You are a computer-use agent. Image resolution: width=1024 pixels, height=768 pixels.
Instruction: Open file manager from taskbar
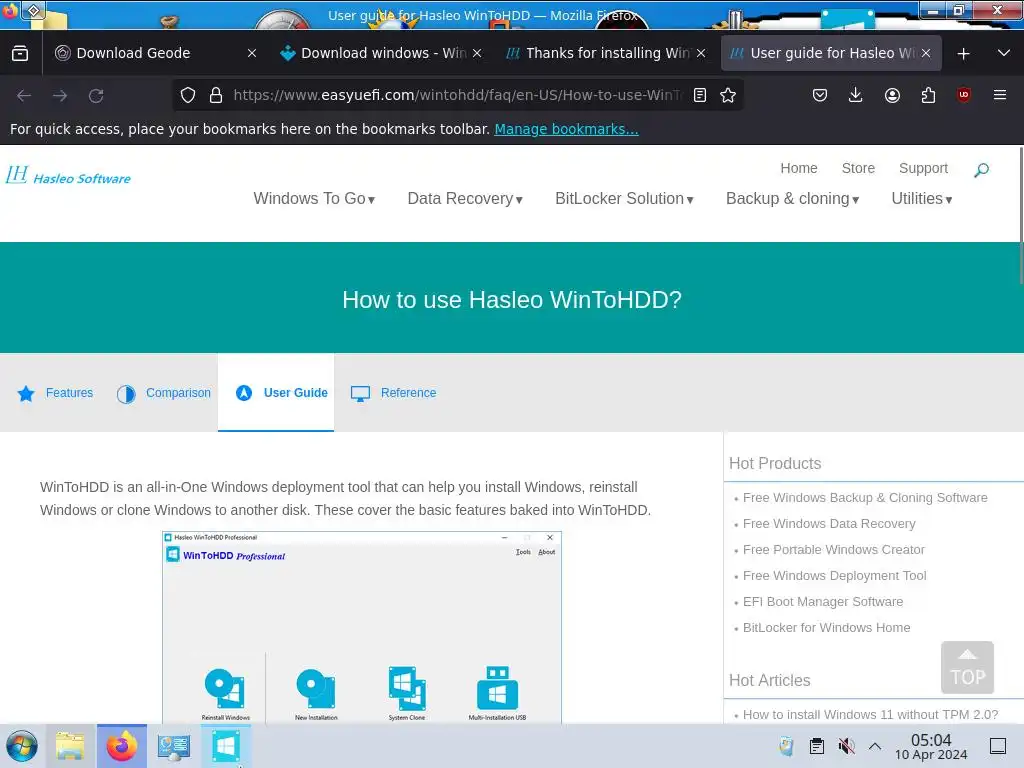click(x=71, y=746)
